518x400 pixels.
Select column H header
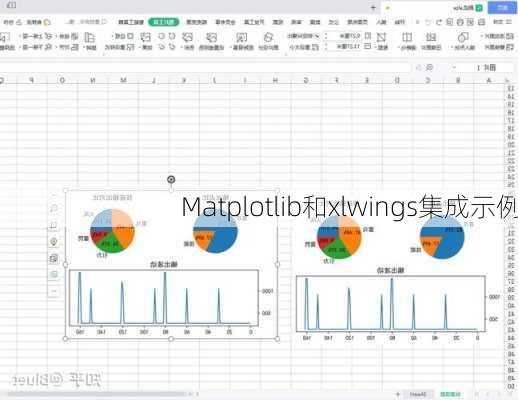(275, 80)
